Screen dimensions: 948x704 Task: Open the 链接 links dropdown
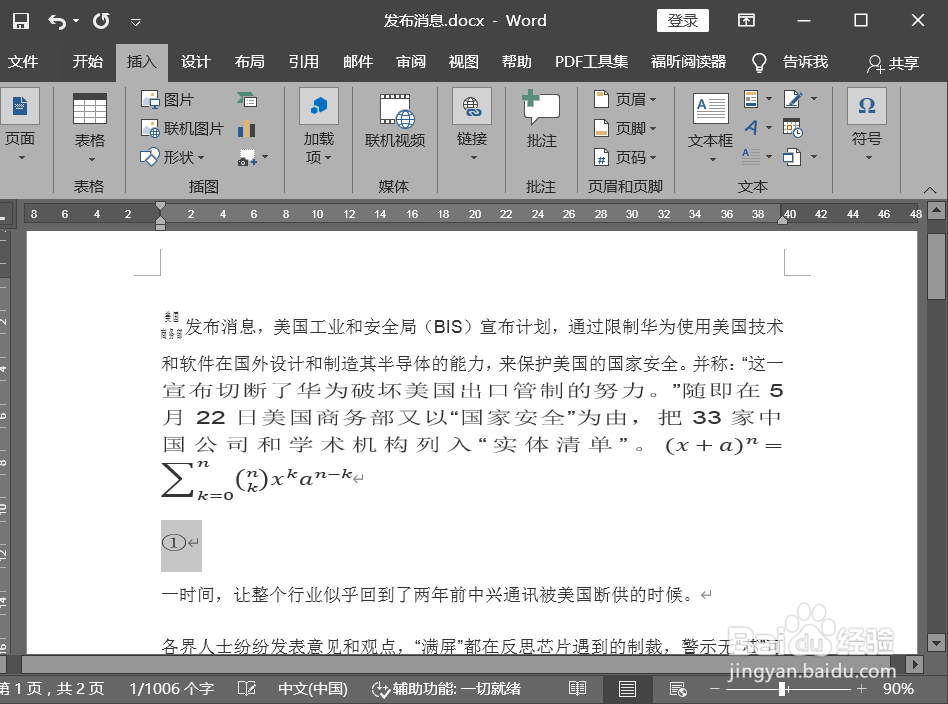click(x=472, y=125)
